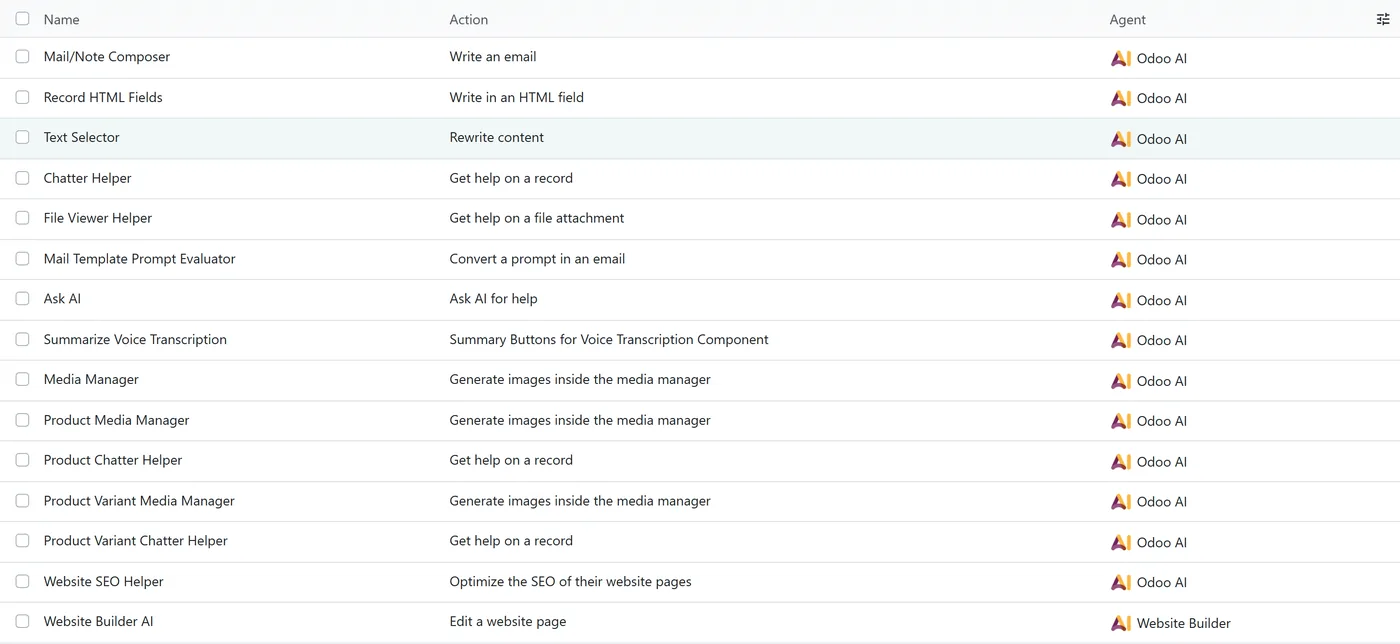
Task: Tick the Media Manager row checkbox
Action: 22,379
